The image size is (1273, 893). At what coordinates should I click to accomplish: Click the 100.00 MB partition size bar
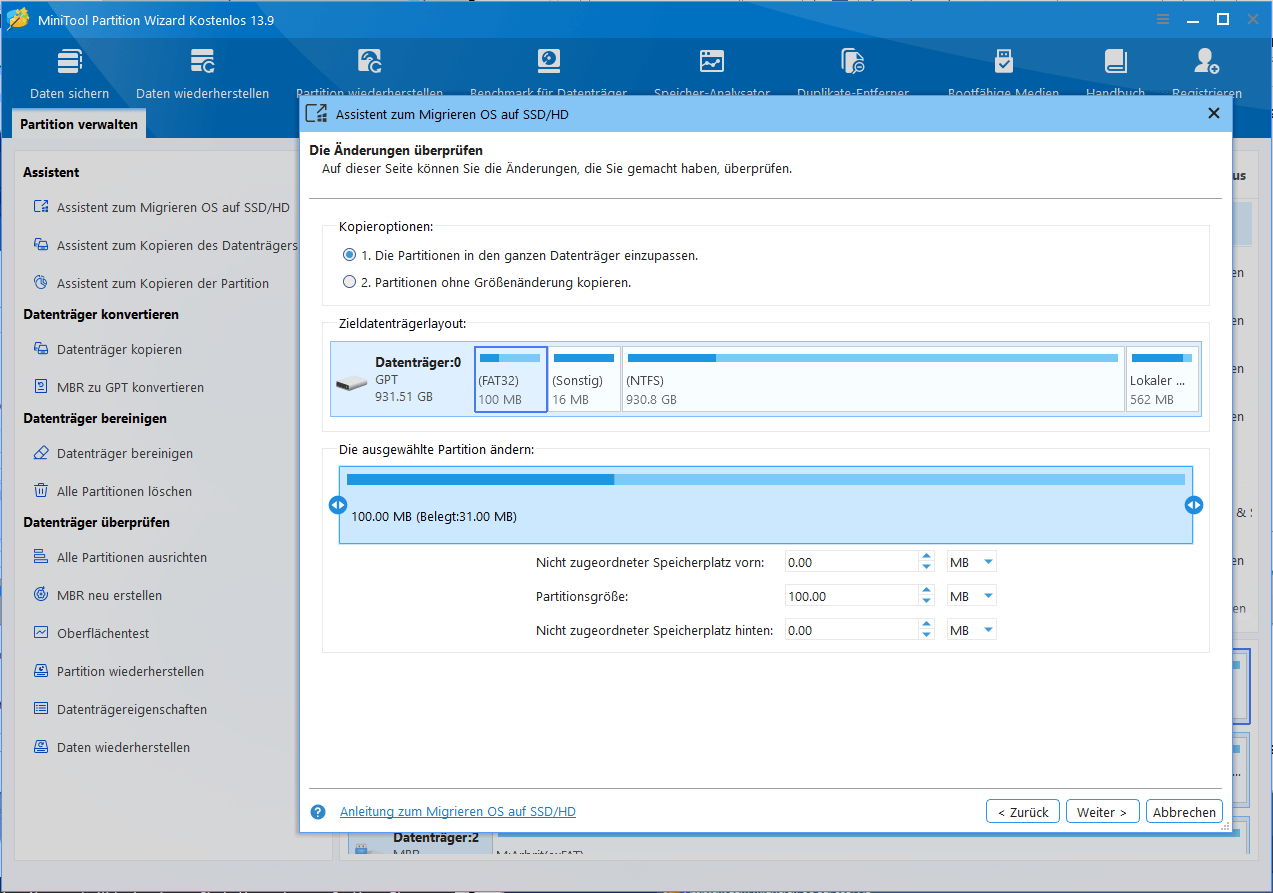[x=766, y=505]
